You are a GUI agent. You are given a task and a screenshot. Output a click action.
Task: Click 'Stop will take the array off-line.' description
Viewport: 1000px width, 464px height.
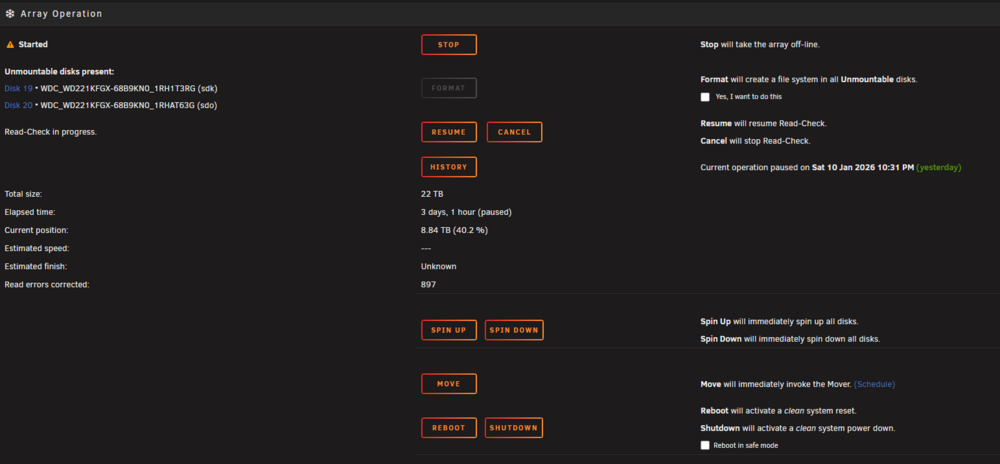point(760,45)
